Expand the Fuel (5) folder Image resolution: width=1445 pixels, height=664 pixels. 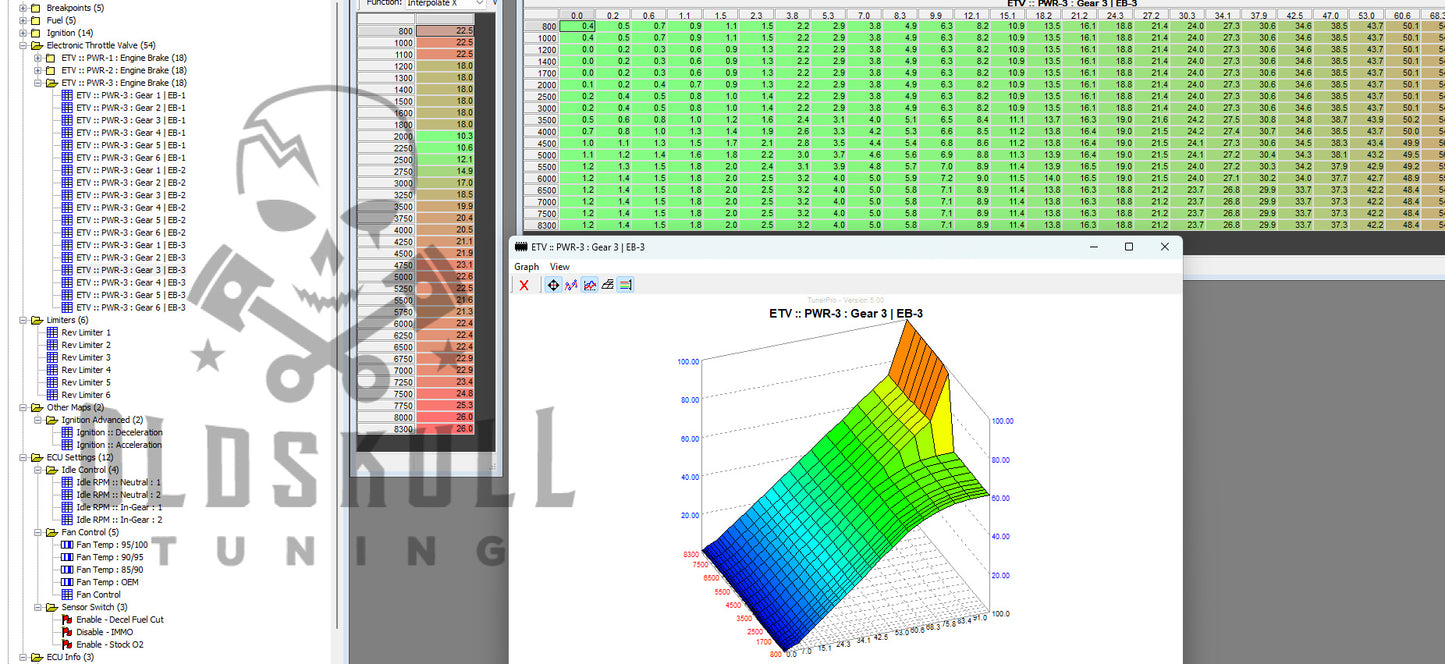[23, 21]
